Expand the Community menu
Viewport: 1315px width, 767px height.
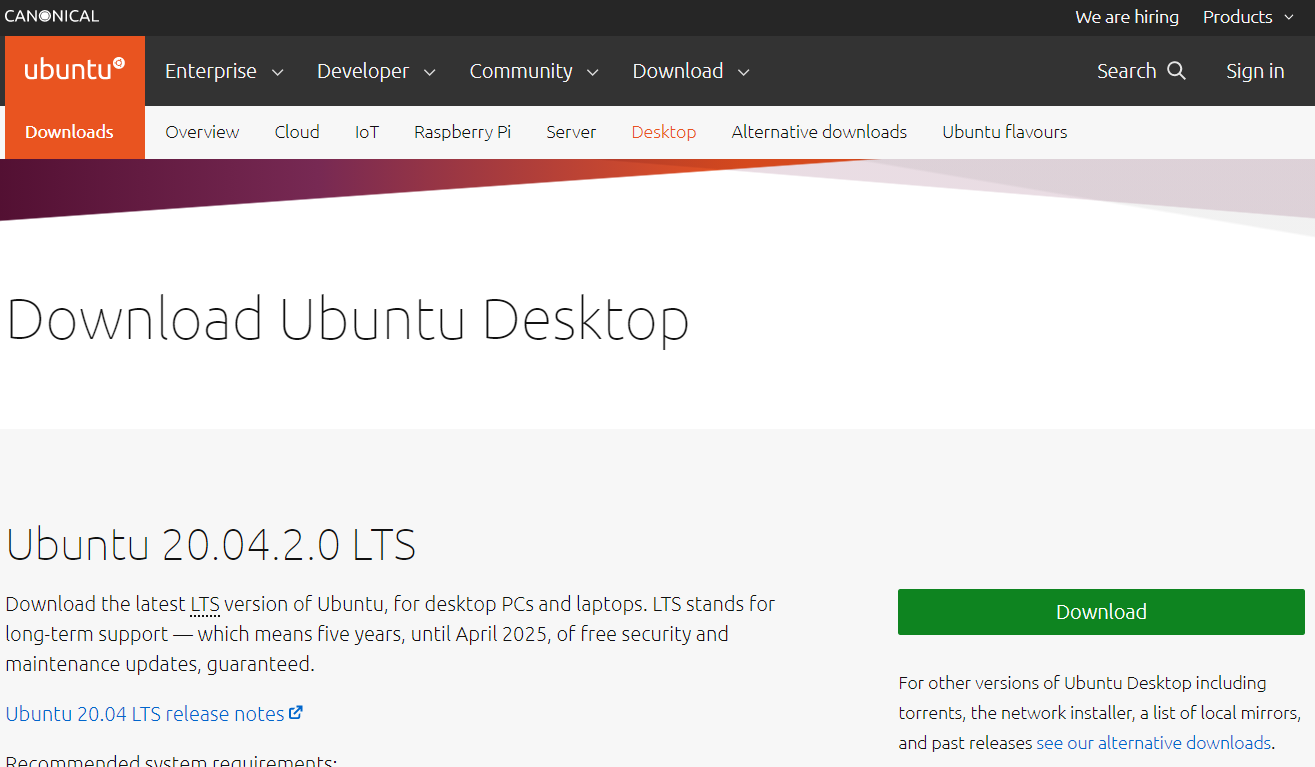[x=534, y=71]
